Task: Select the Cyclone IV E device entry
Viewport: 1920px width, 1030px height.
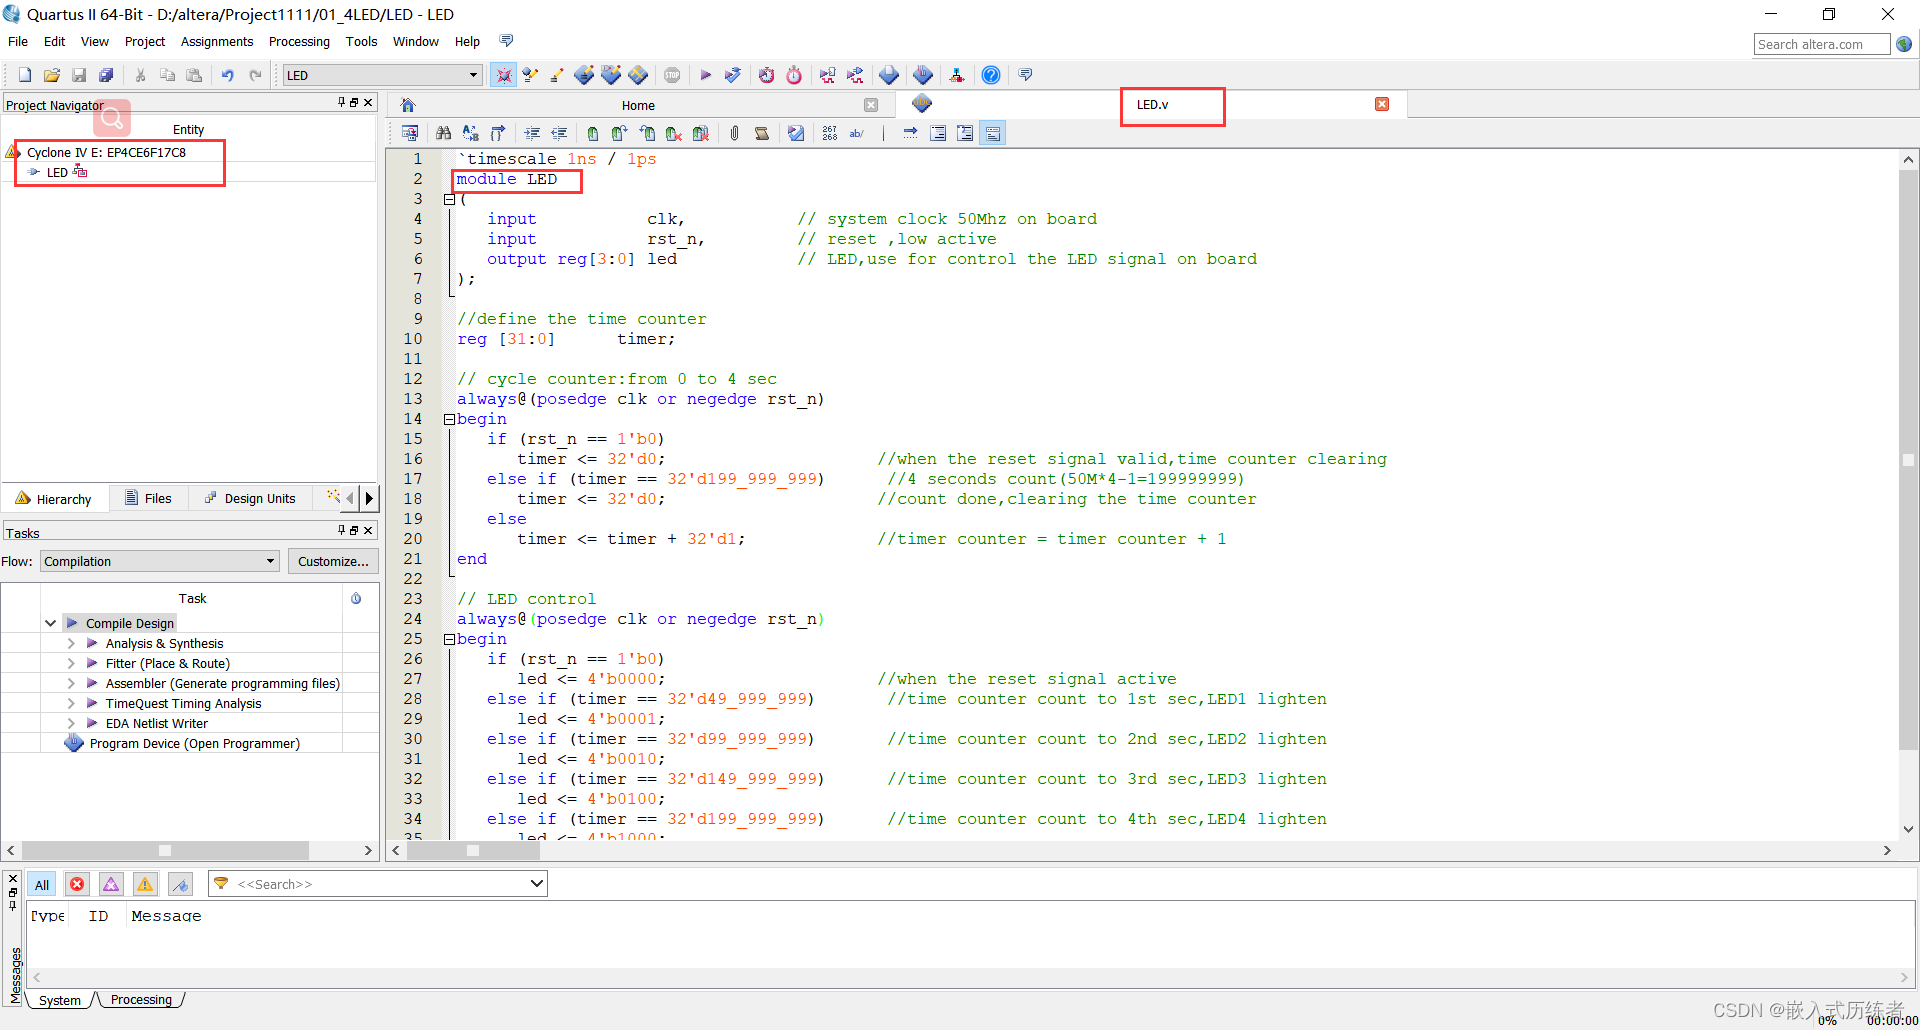Action: (106, 152)
